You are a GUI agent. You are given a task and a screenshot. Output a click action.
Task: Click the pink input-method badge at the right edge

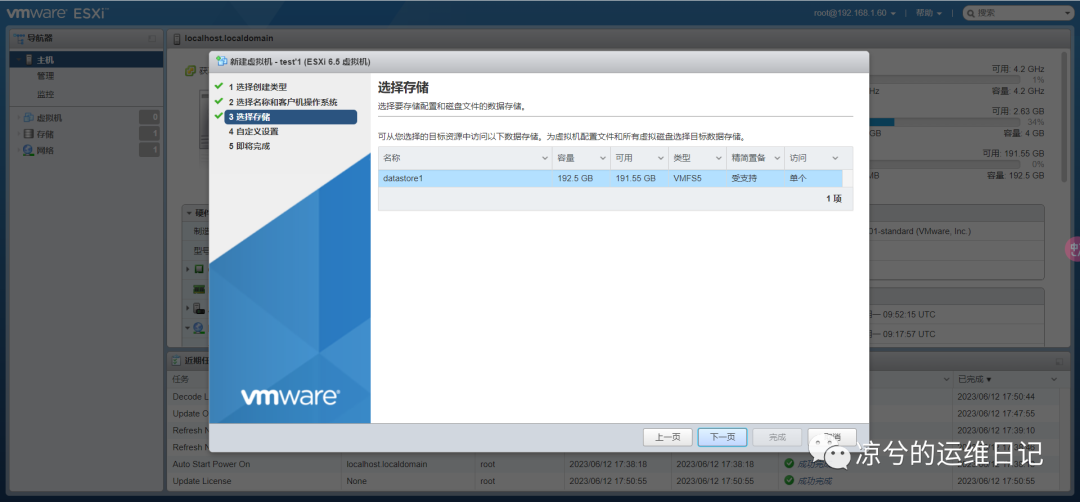click(1073, 249)
